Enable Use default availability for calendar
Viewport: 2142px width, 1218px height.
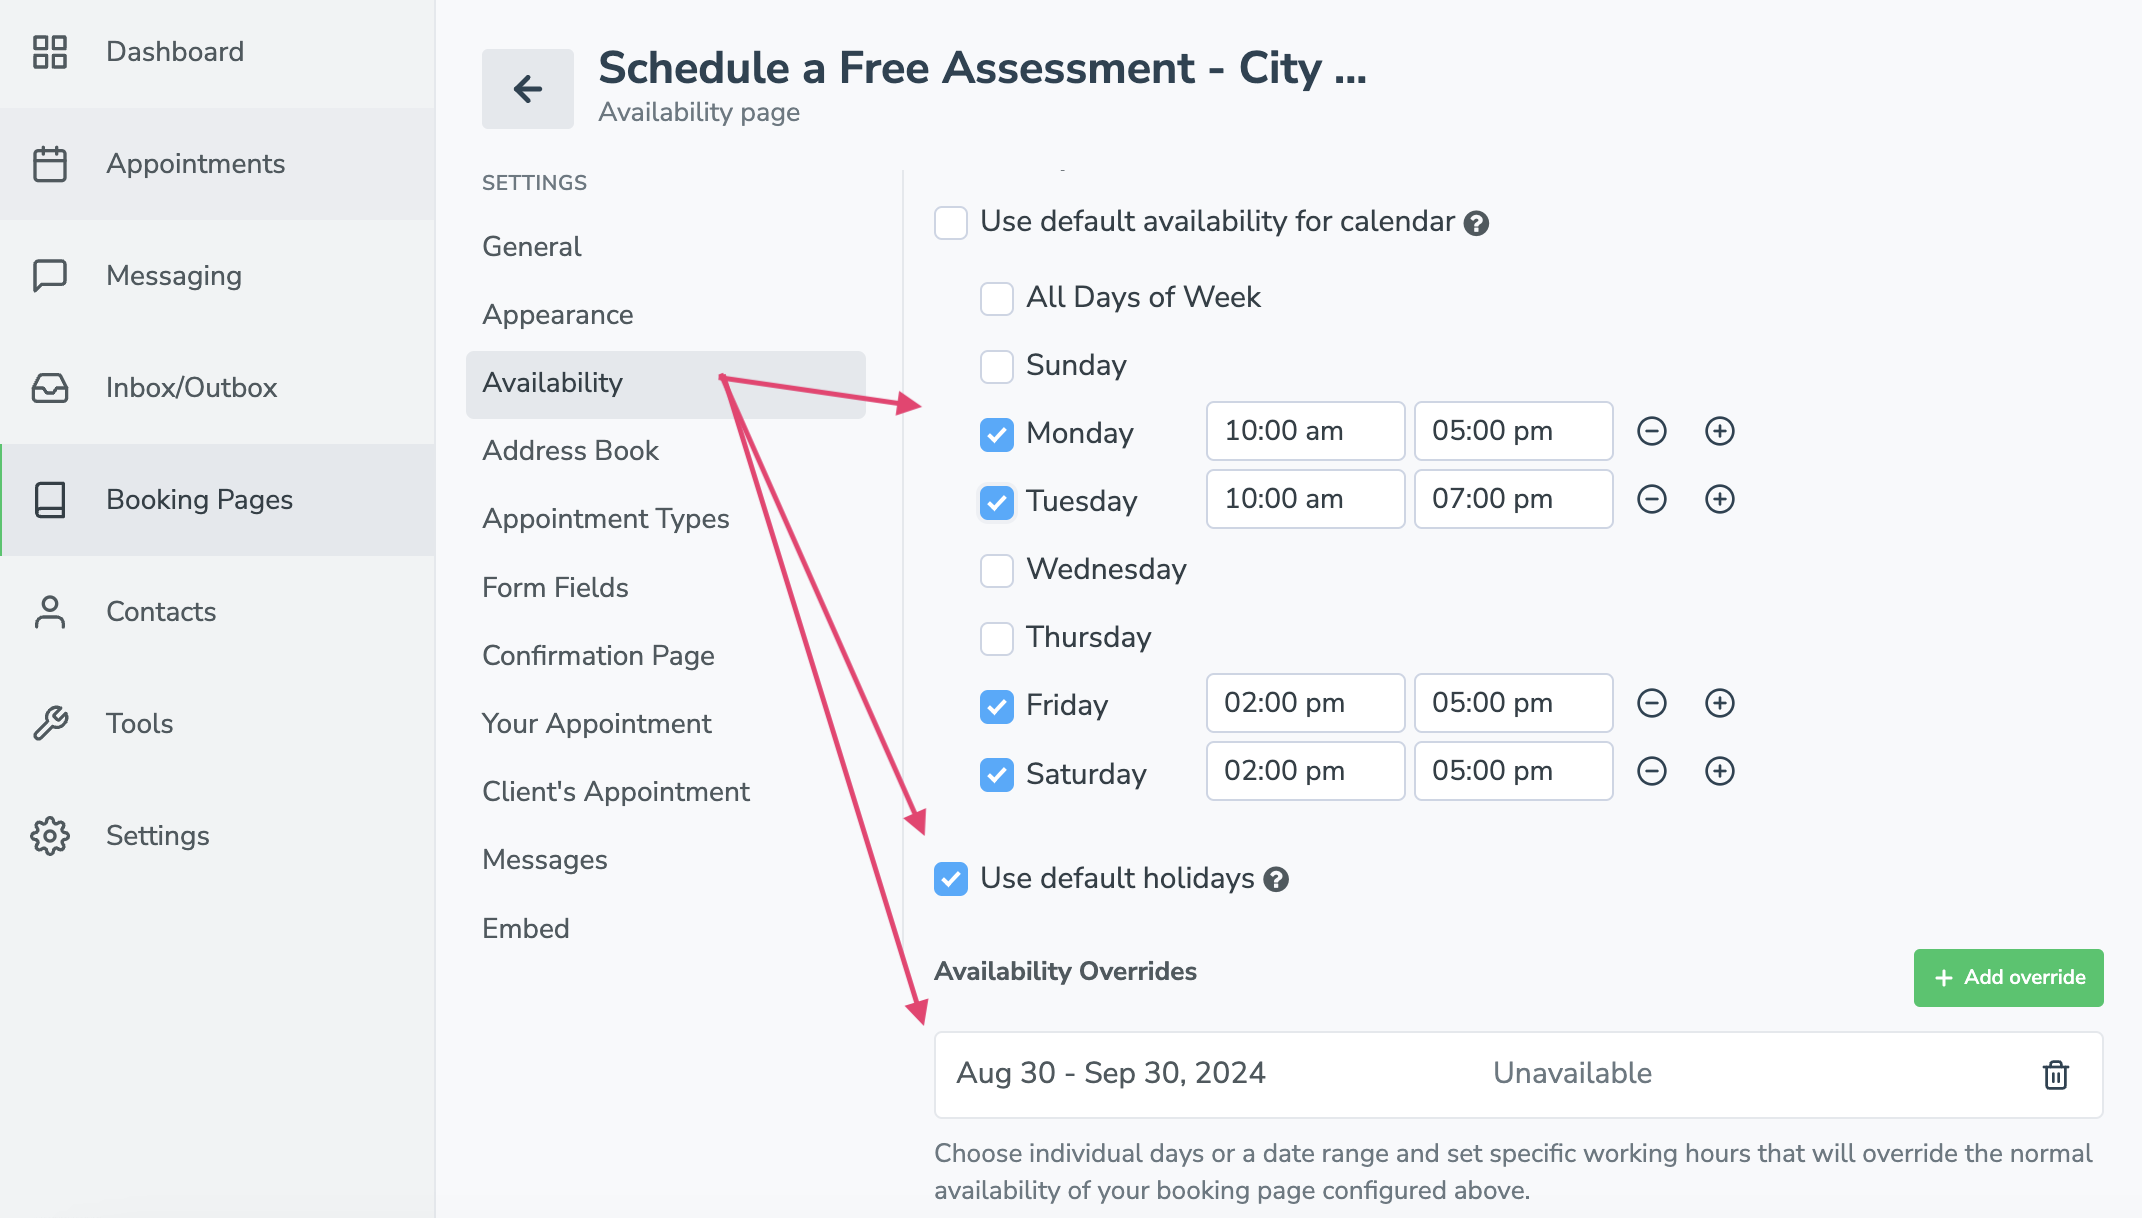point(951,222)
